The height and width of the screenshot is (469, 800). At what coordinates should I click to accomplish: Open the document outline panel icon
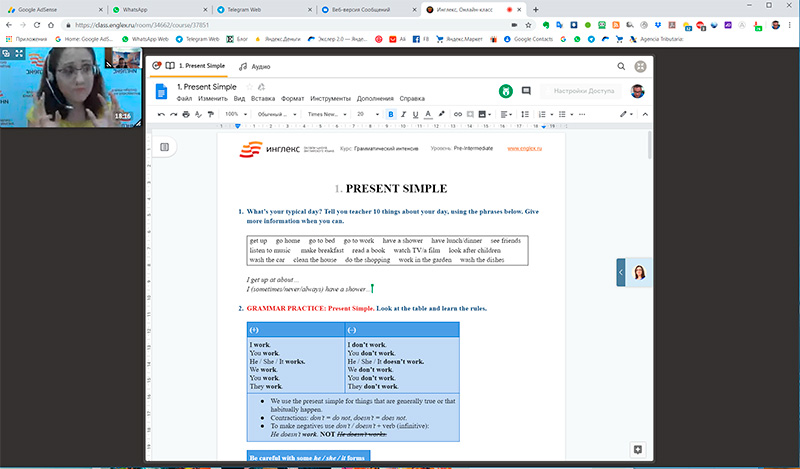coord(164,148)
